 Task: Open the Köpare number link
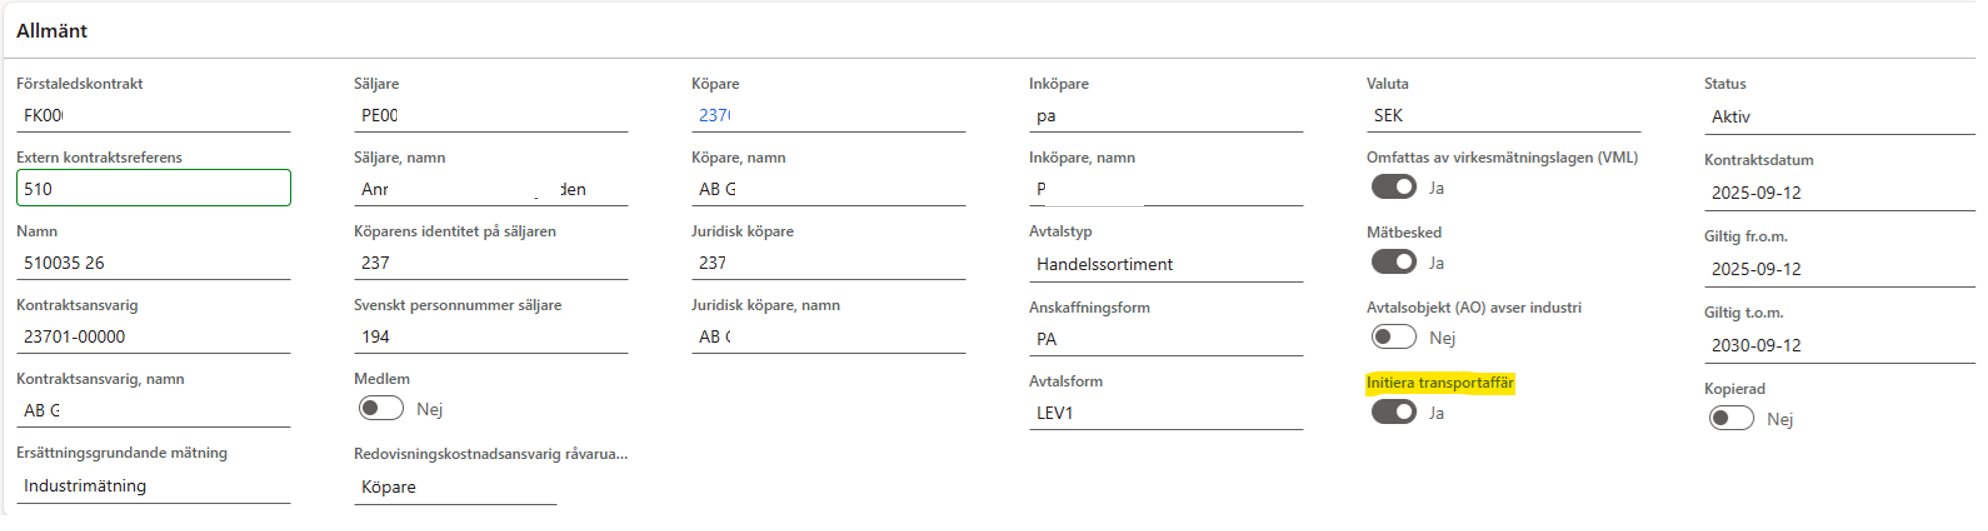pyautogui.click(x=714, y=115)
